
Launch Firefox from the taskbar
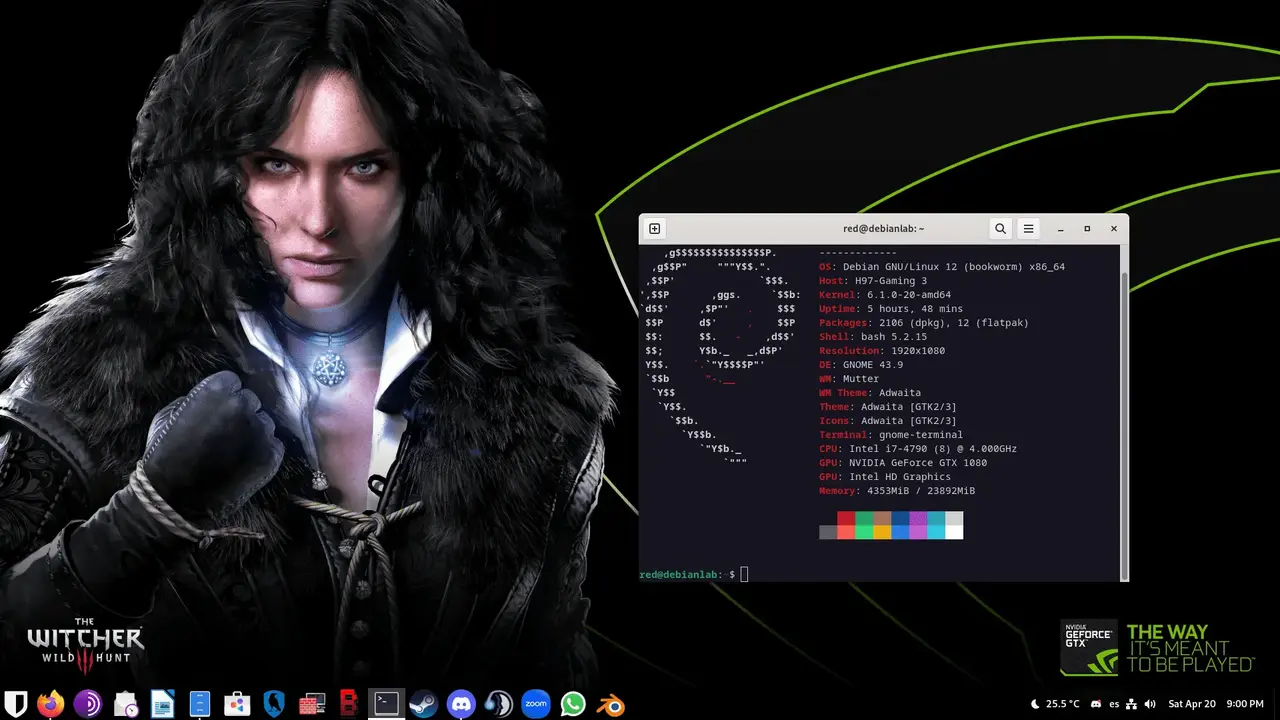coord(51,704)
